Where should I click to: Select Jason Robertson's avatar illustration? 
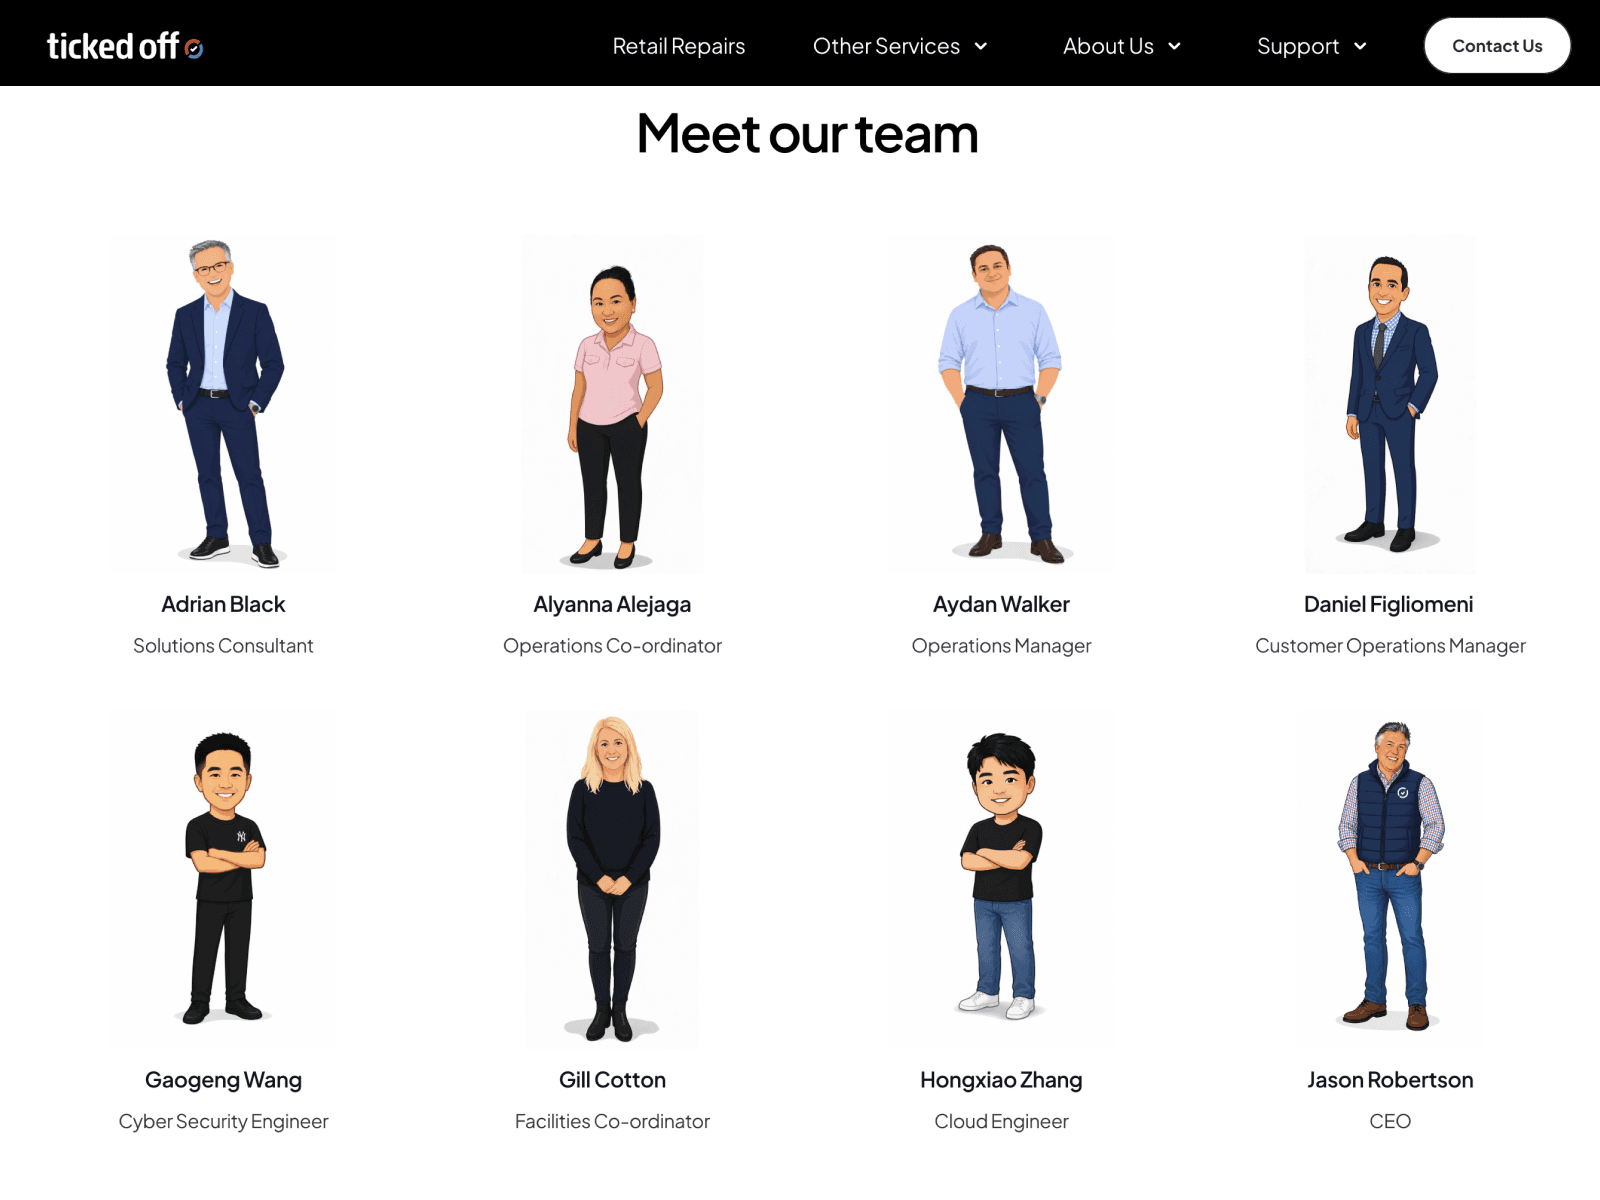(x=1390, y=880)
